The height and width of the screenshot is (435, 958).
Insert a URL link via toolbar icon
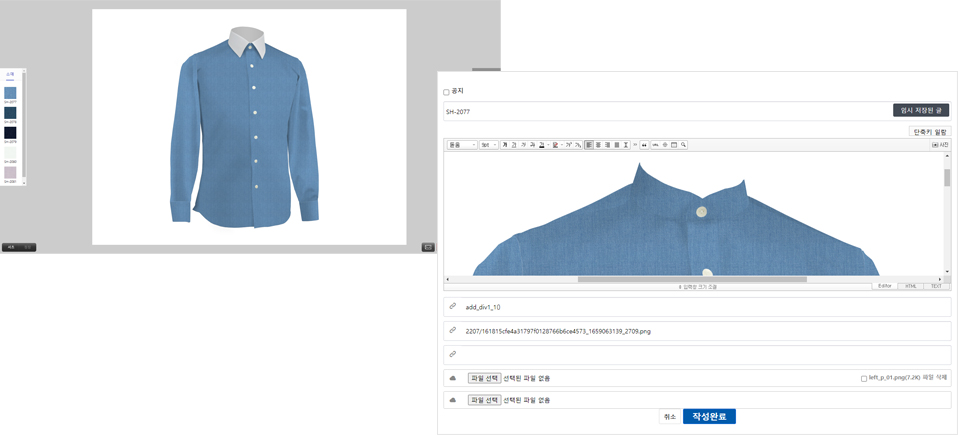[655, 145]
